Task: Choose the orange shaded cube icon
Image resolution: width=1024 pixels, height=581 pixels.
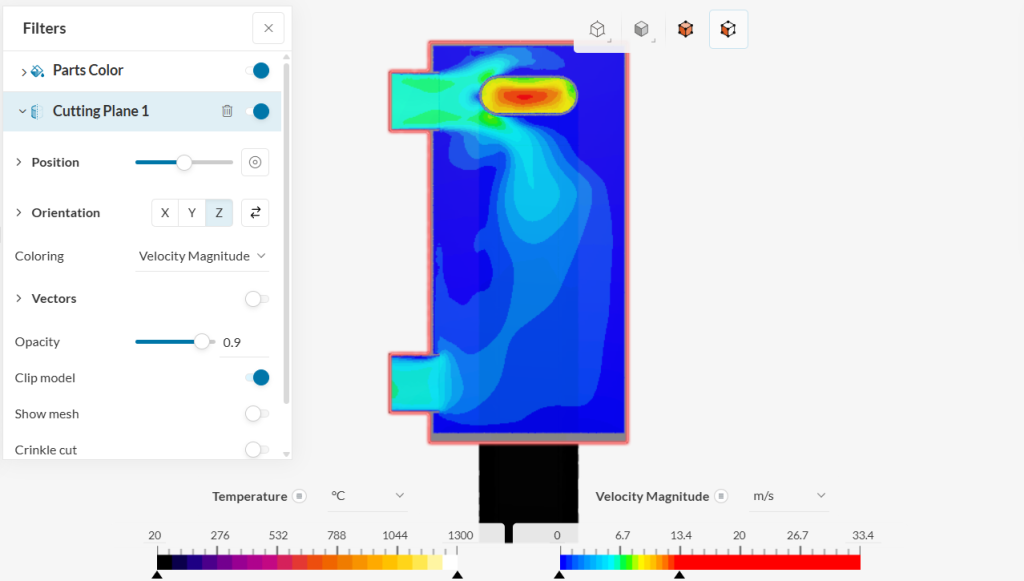Action: pyautogui.click(x=685, y=30)
